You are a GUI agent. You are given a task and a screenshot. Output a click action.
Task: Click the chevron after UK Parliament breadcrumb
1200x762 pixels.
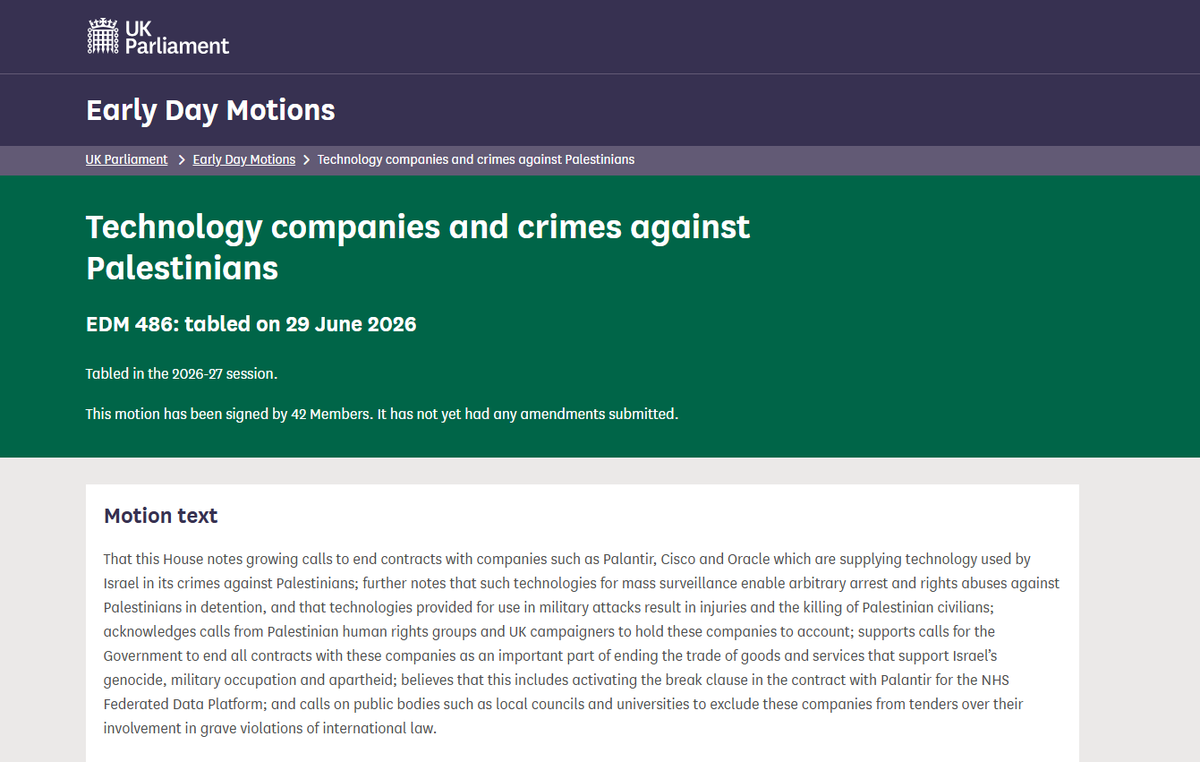pyautogui.click(x=181, y=160)
